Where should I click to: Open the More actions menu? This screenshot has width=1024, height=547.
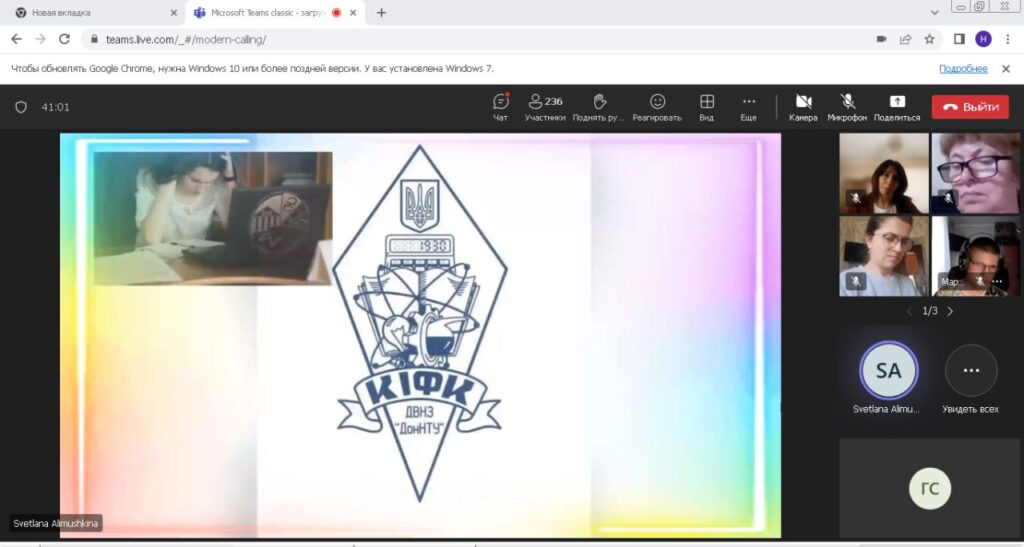749,107
